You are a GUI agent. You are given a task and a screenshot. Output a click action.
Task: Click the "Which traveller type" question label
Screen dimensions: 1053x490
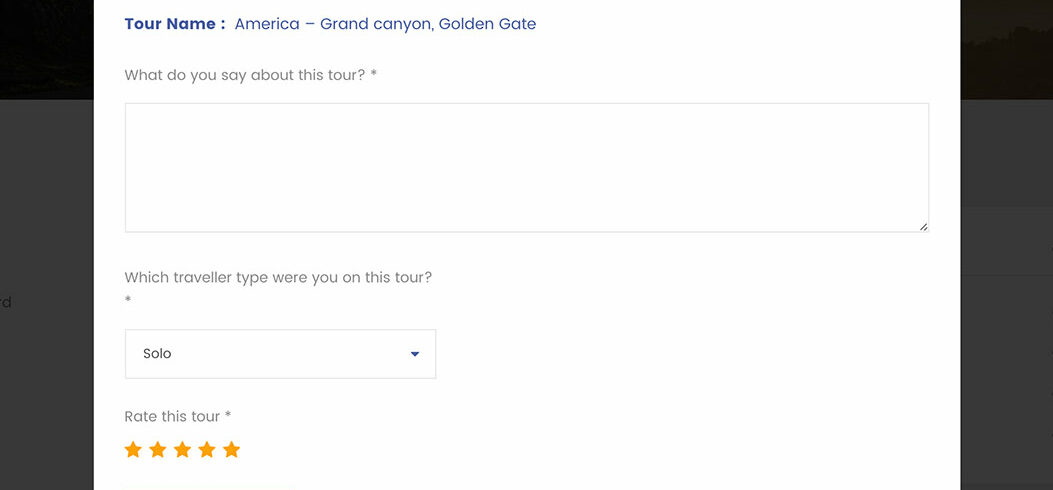click(278, 277)
